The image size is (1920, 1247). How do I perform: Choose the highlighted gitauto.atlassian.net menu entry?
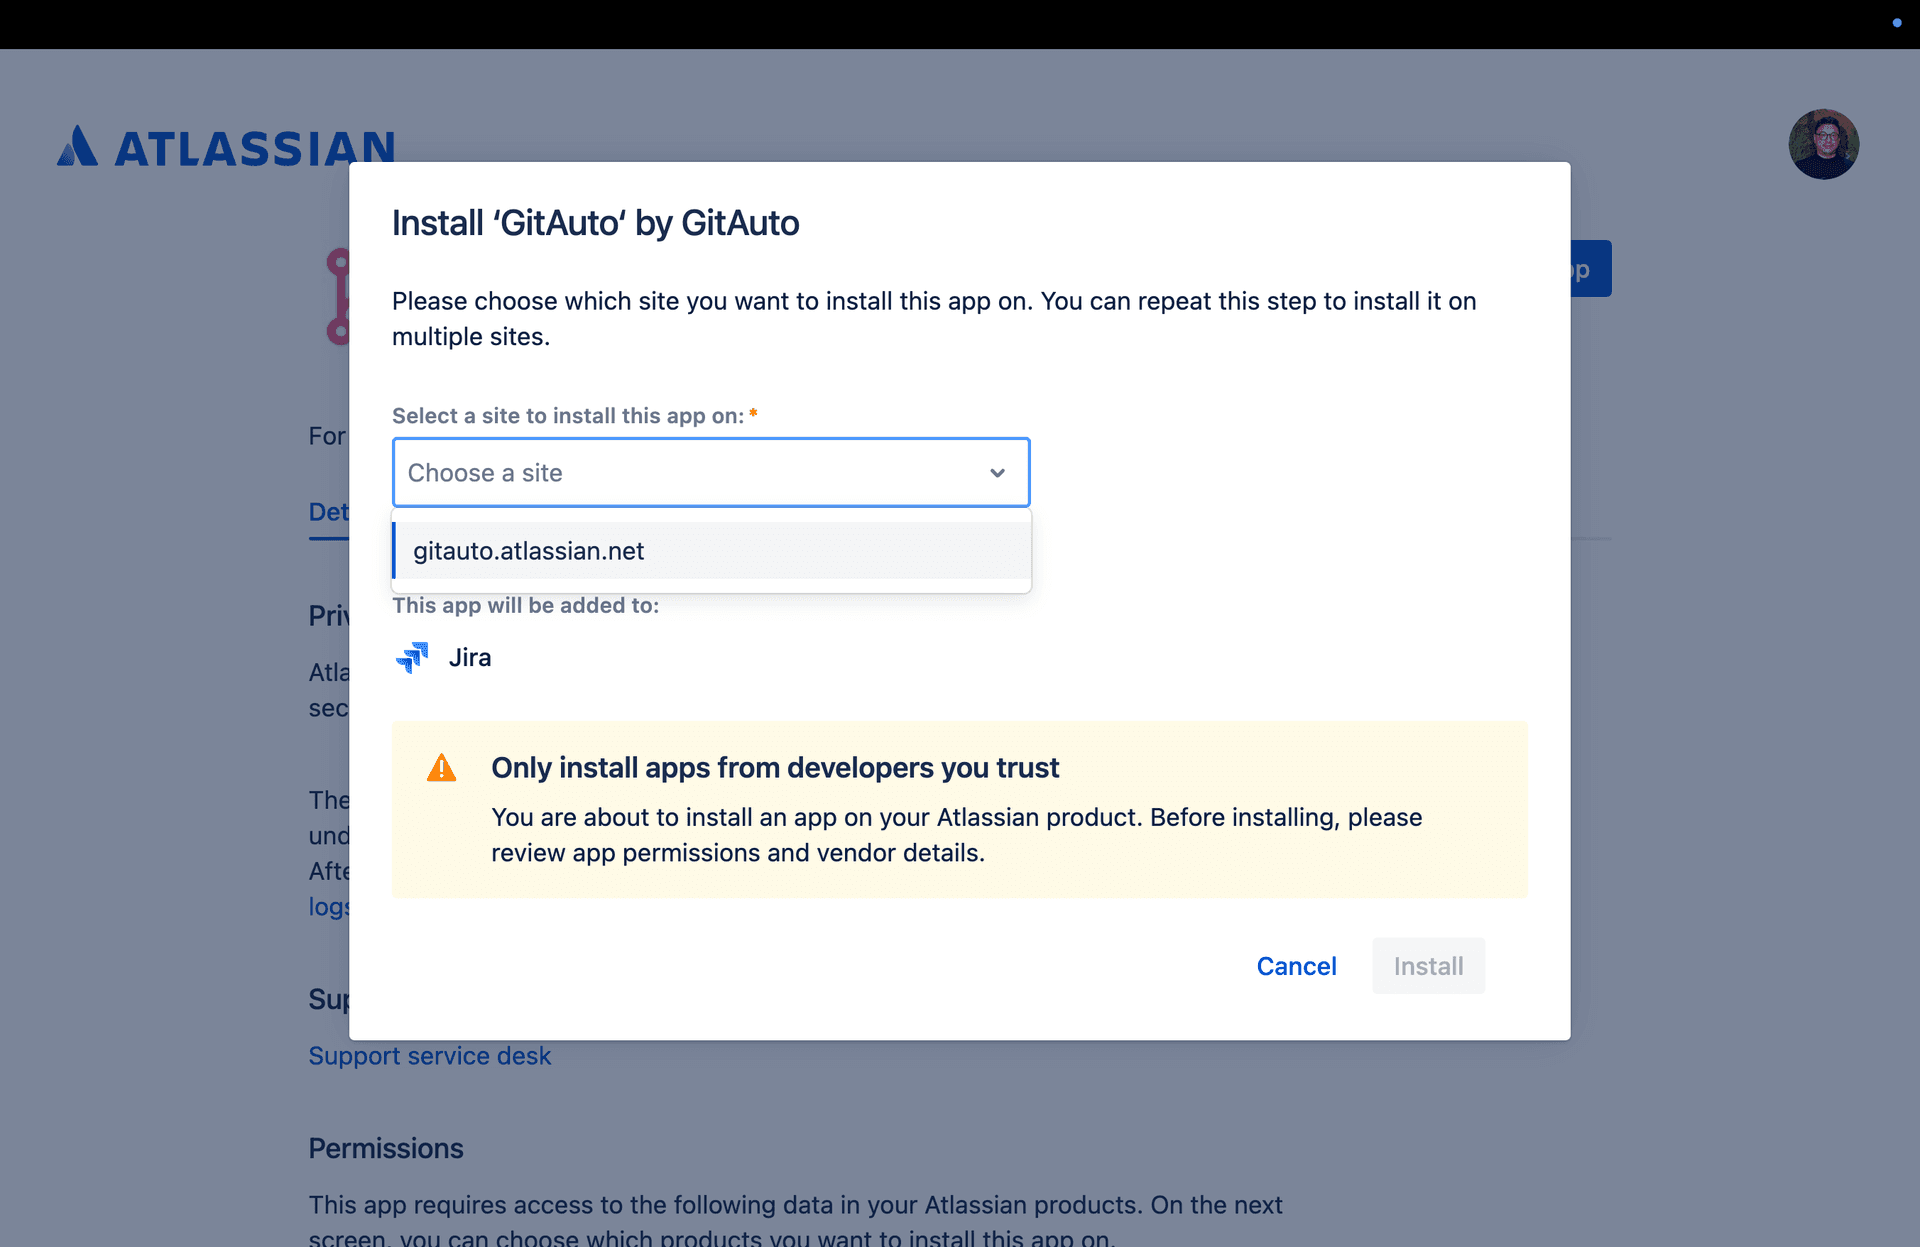[x=528, y=550]
